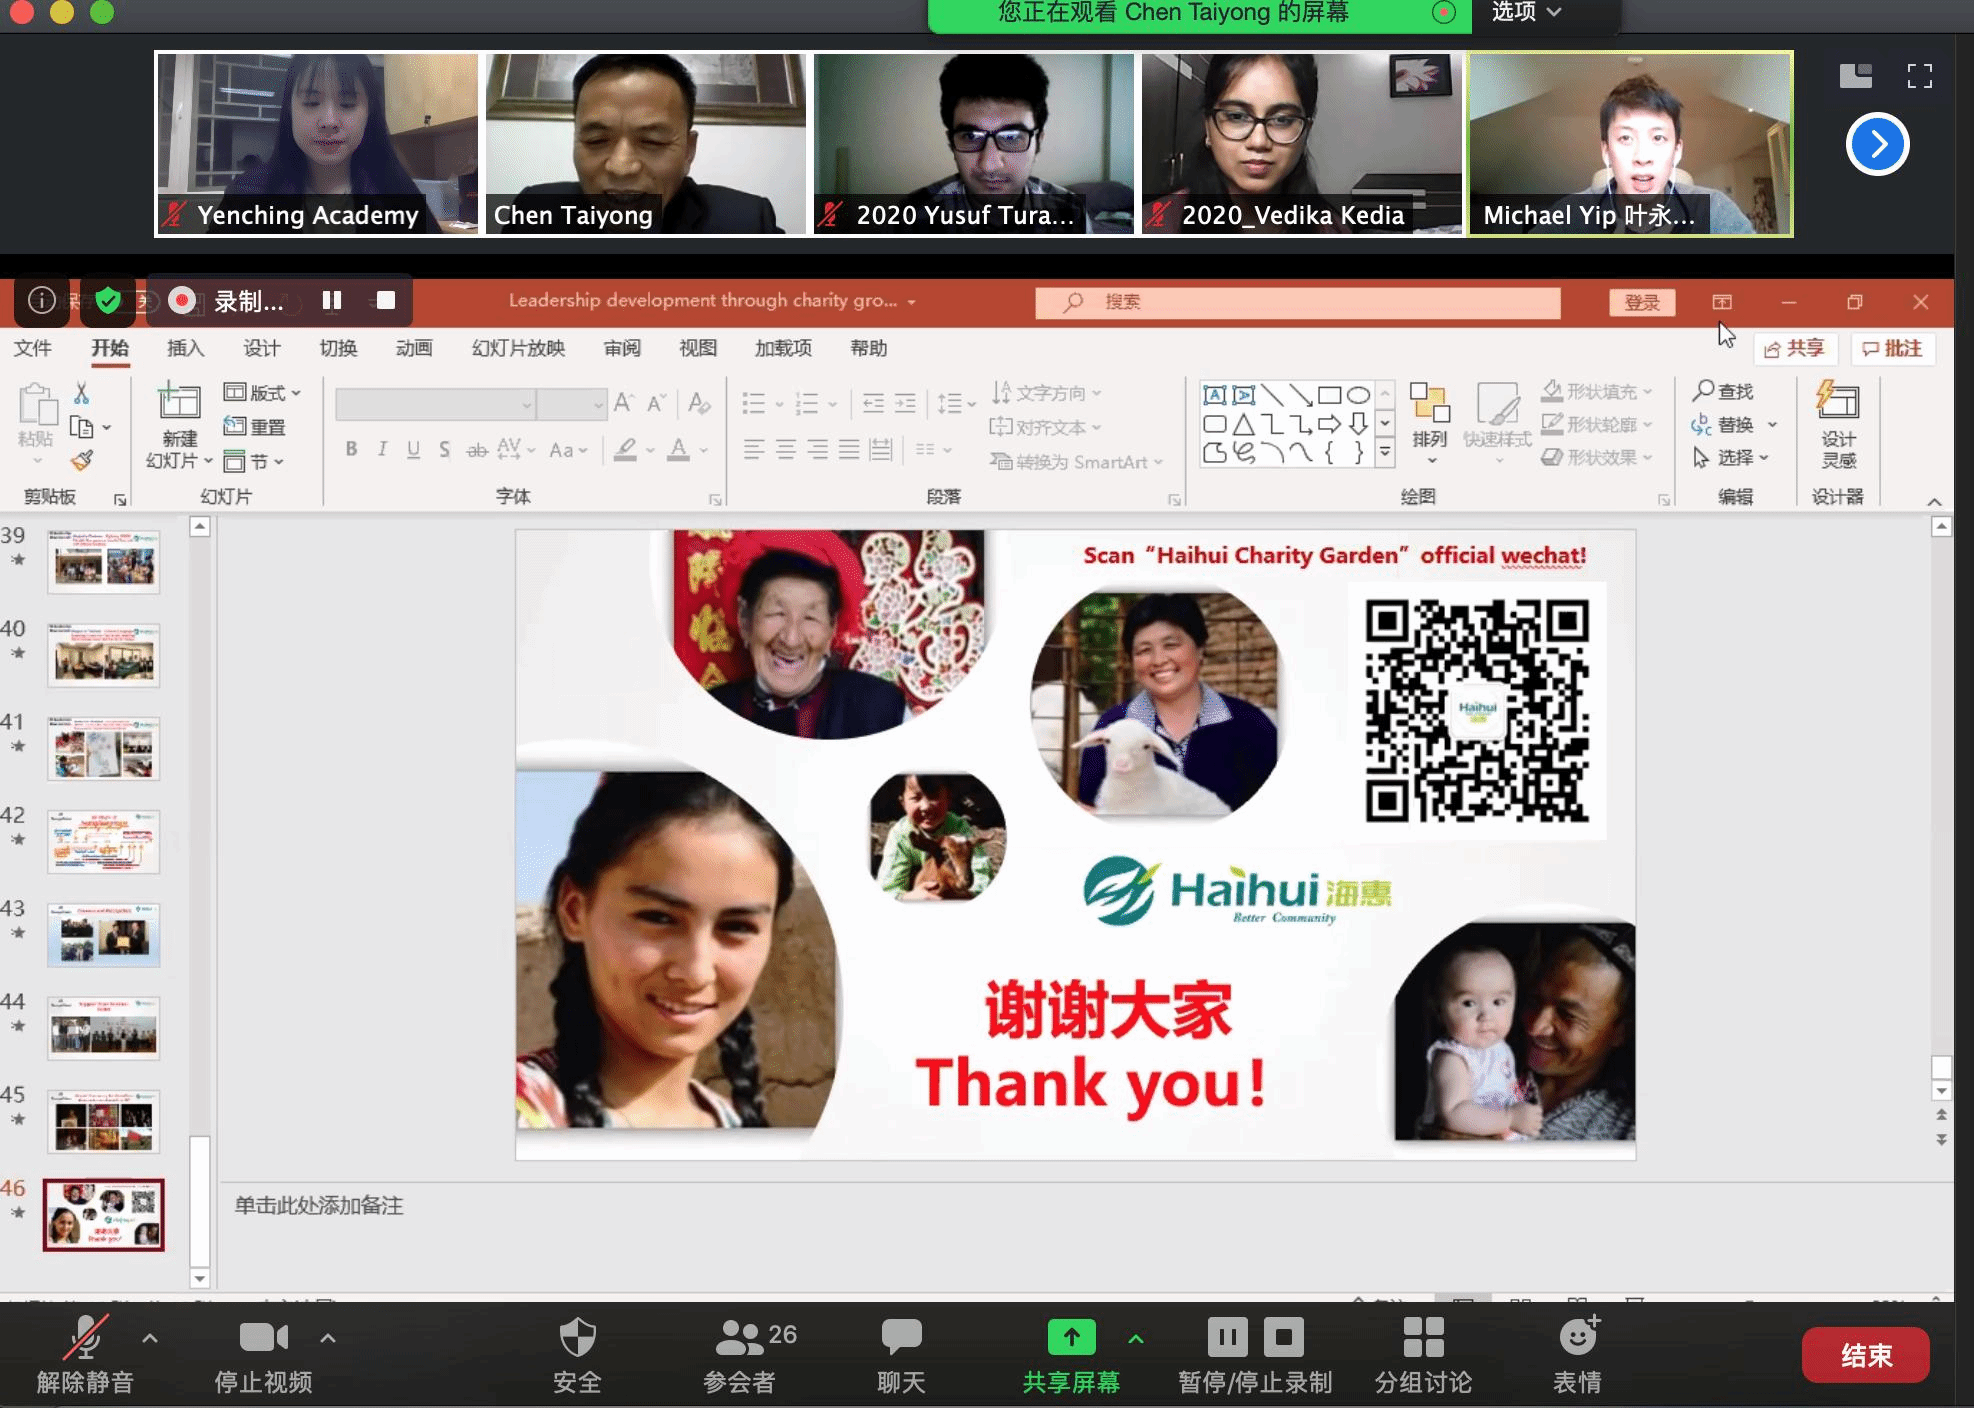The image size is (1974, 1408).
Task: Enter Zoom full screen mode
Action: tap(1919, 76)
